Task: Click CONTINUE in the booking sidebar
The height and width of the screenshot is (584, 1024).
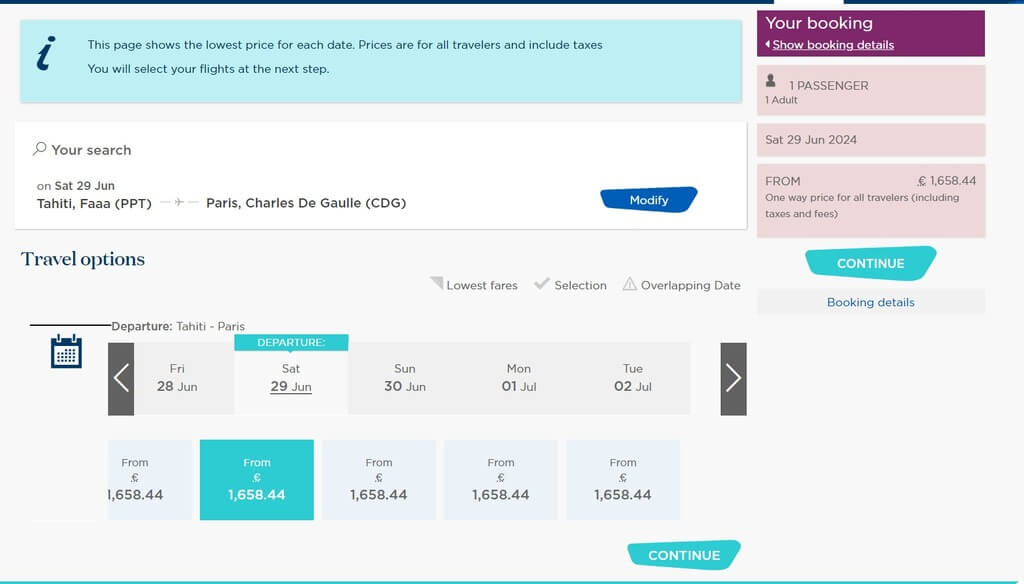Action: 871,263
